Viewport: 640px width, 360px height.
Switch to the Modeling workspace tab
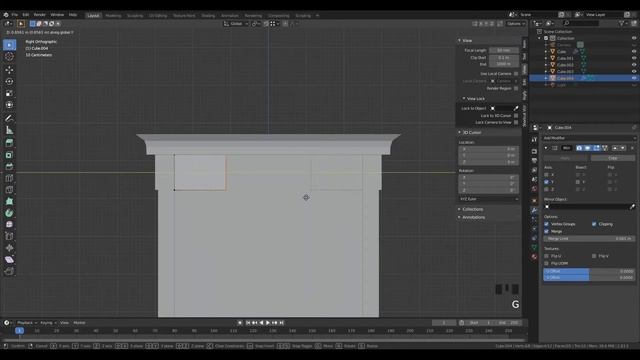[x=113, y=16]
